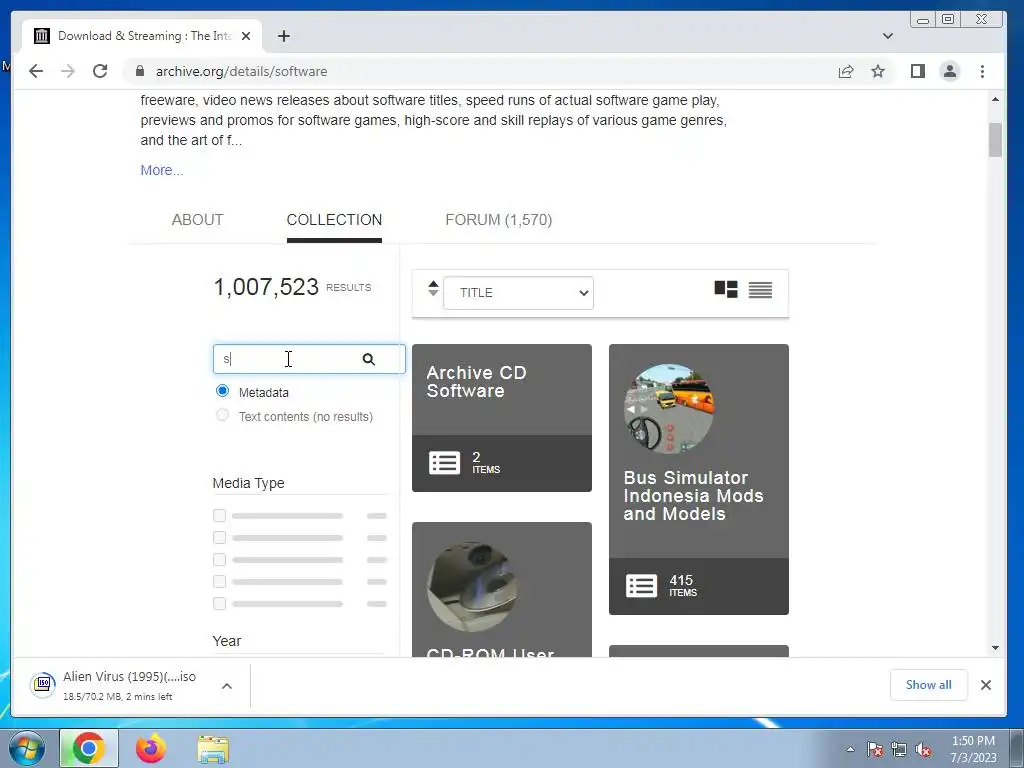Image resolution: width=1024 pixels, height=768 pixels.
Task: Expand Alien Virus download options chevron
Action: coord(227,686)
